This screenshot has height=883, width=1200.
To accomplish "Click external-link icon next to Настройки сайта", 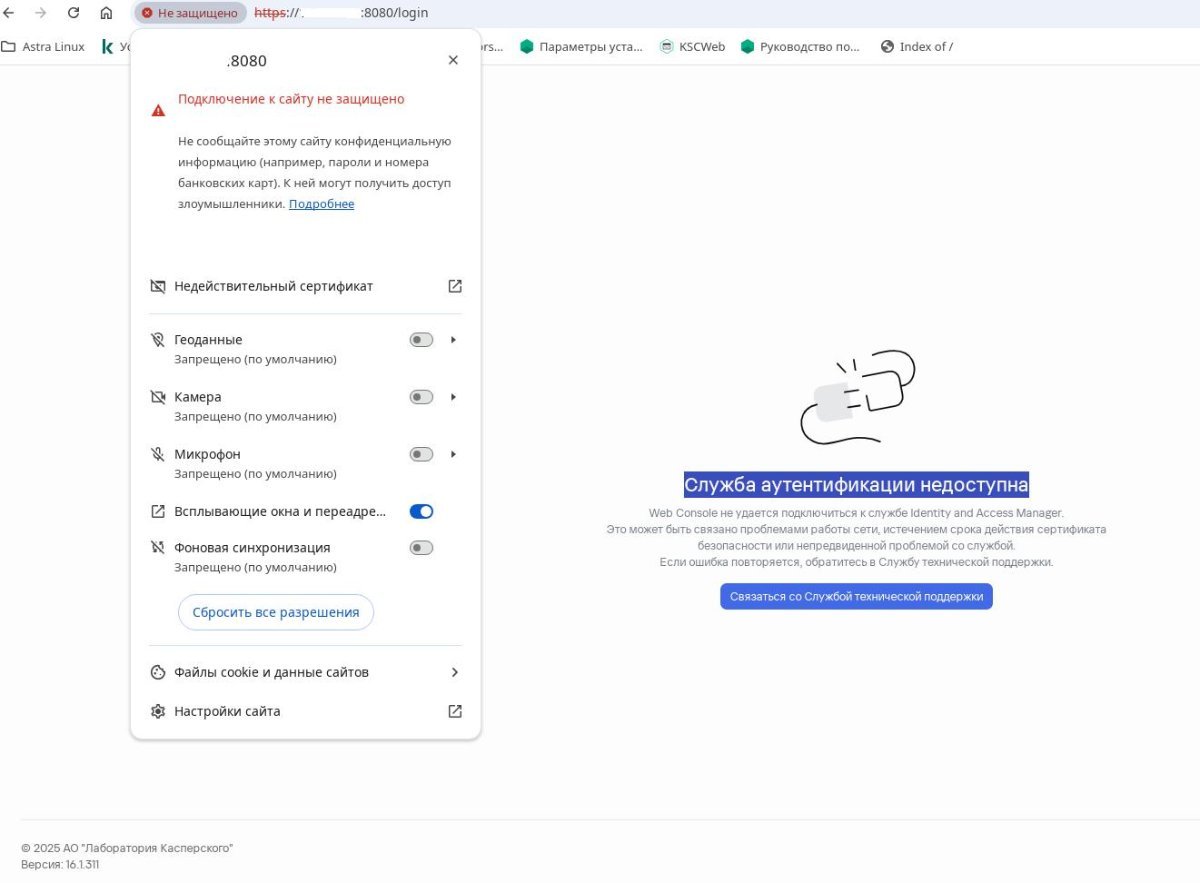I will 455,711.
